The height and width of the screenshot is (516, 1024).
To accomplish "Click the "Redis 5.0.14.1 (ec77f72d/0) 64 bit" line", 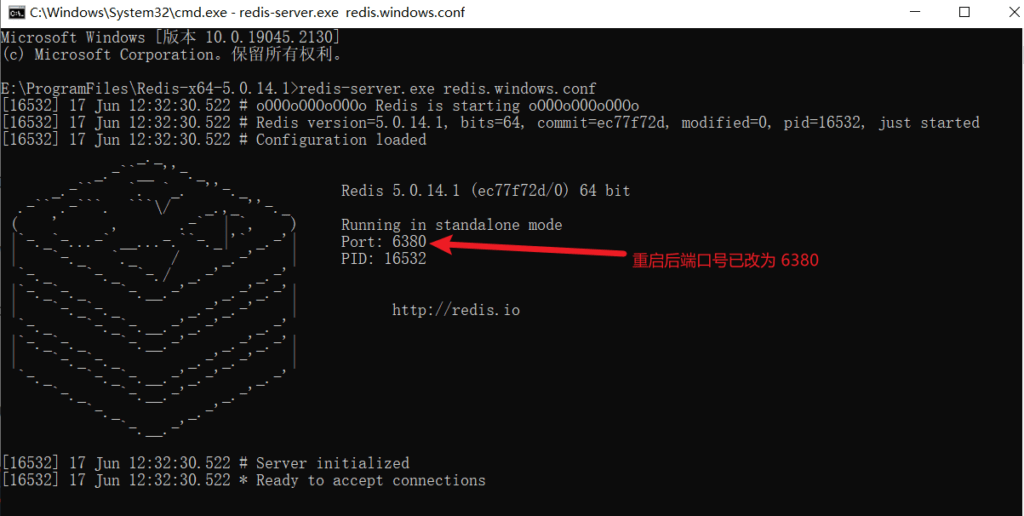I will (x=485, y=190).
